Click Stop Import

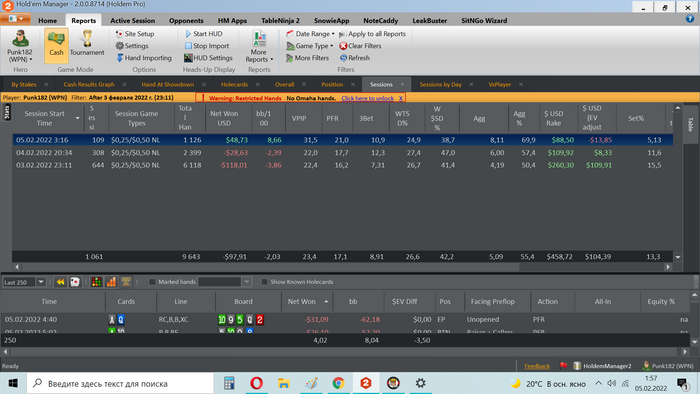[207, 46]
